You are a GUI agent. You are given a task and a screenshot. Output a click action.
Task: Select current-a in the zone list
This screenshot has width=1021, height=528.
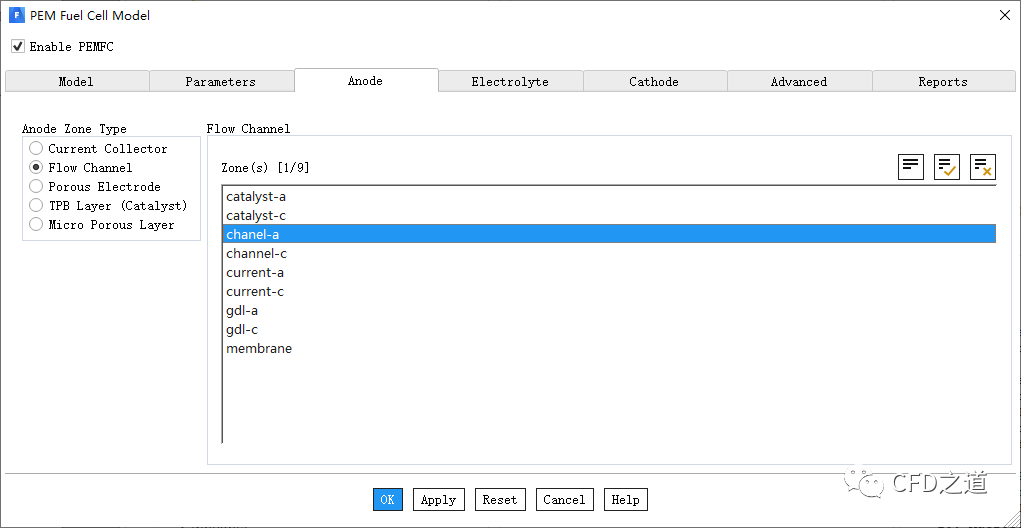coord(609,272)
